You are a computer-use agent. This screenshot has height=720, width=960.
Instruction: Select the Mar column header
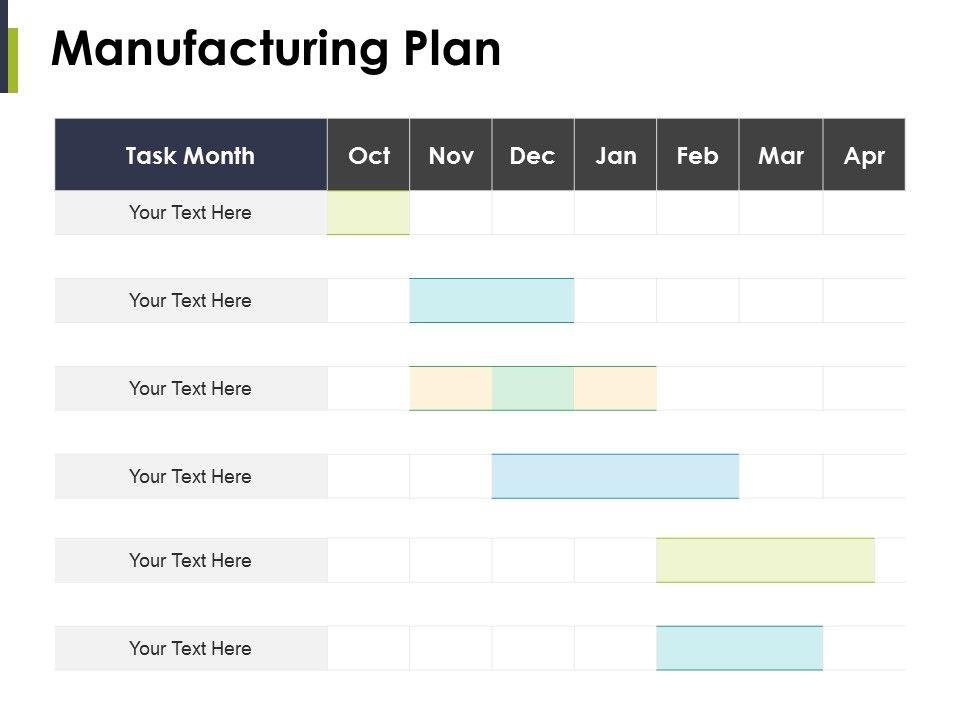coord(781,155)
